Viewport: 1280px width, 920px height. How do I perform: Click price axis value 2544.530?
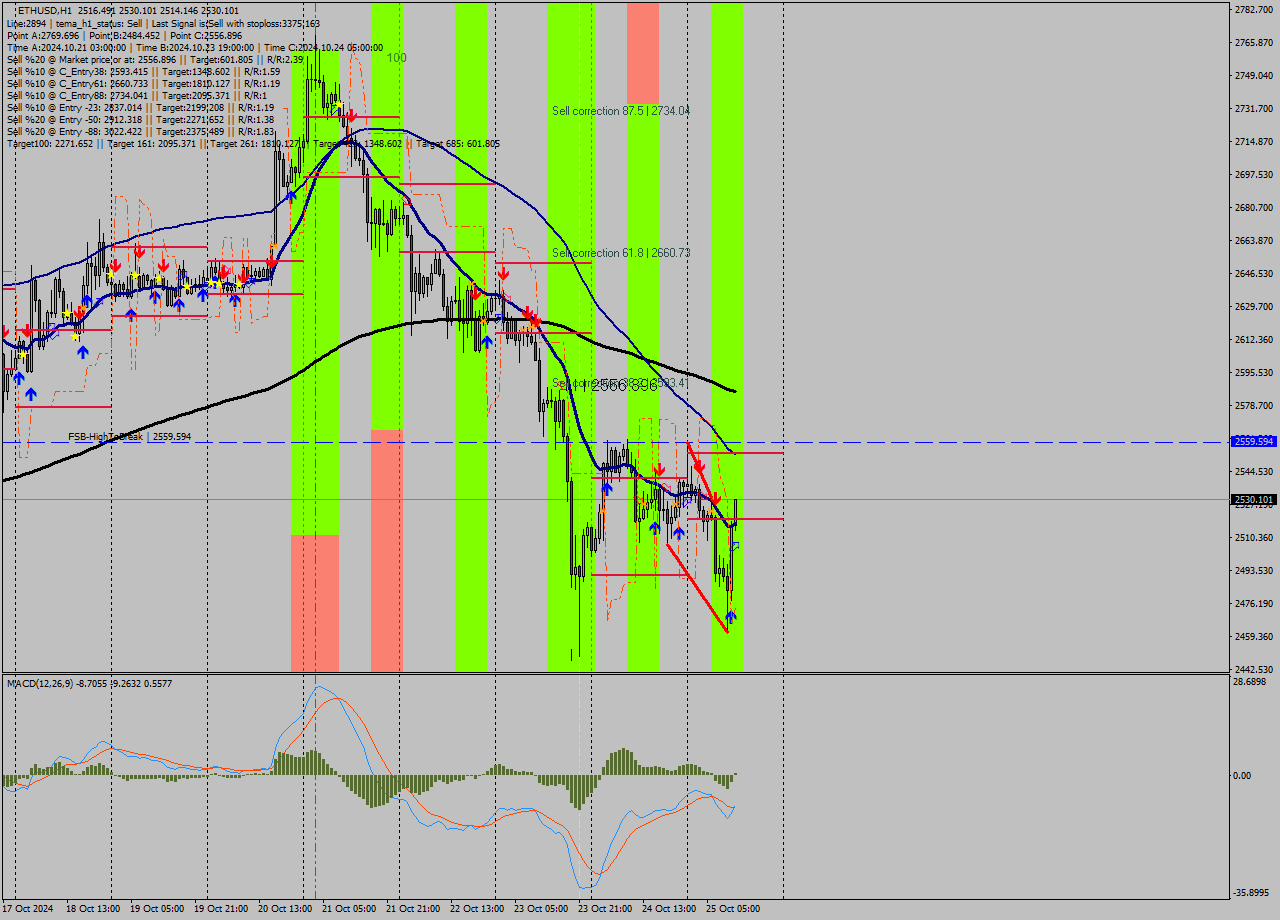pyautogui.click(x=1254, y=471)
